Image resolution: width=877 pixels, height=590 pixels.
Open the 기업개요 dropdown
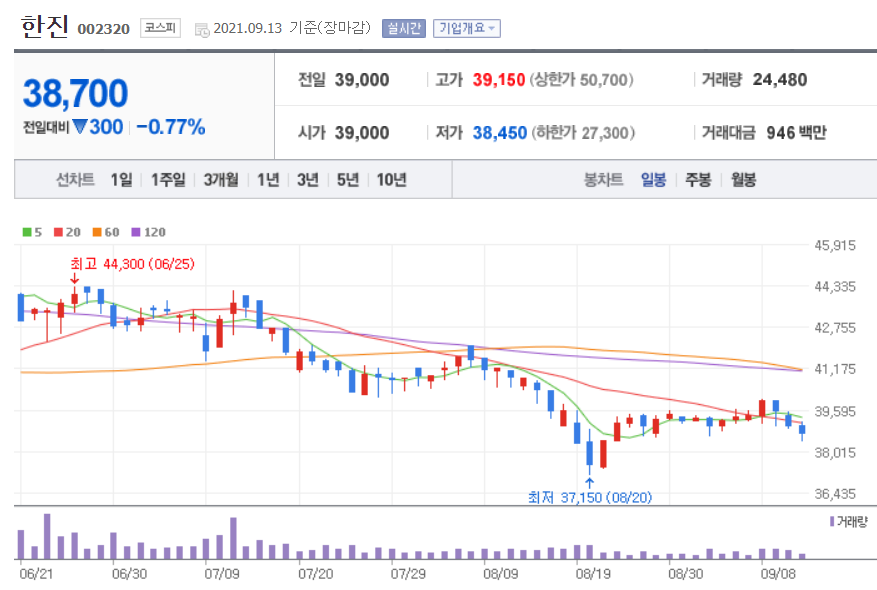click(466, 29)
